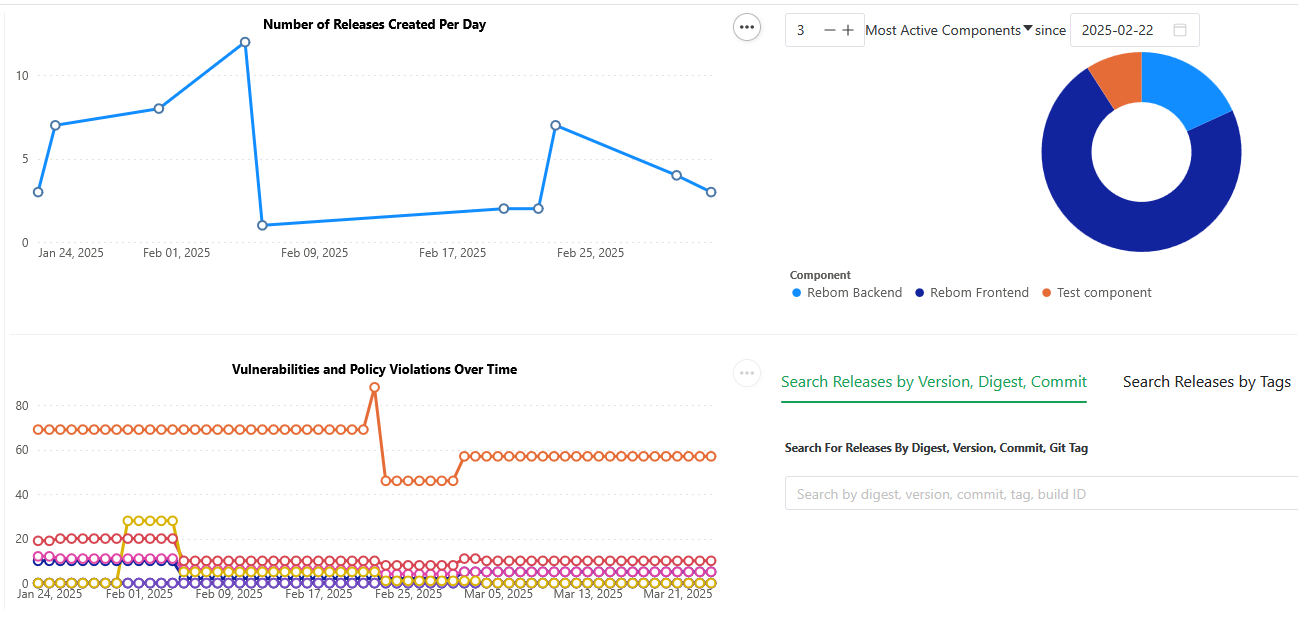Click the last data point on the releases line

[x=711, y=192]
